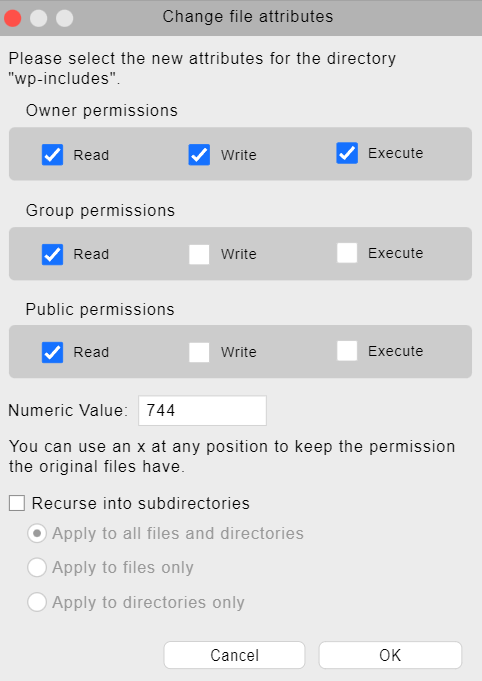Close the Change file attributes dialog
Image resolution: width=482 pixels, height=681 pixels.
coord(13,18)
